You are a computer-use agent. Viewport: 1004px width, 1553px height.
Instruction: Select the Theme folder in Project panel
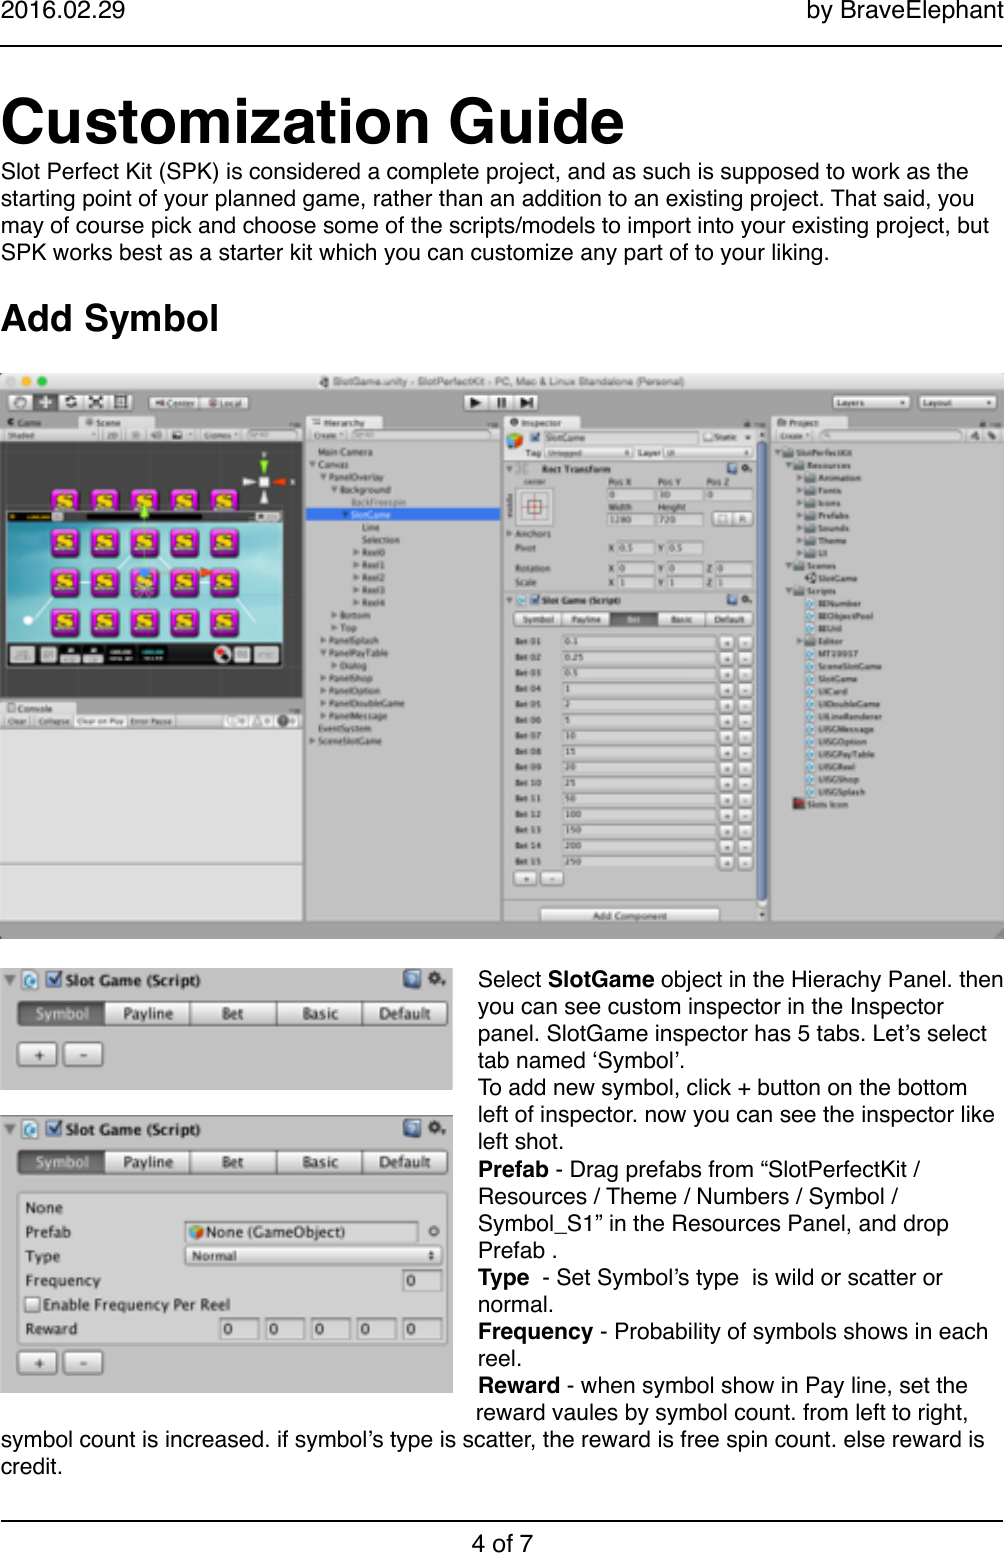pos(832,541)
